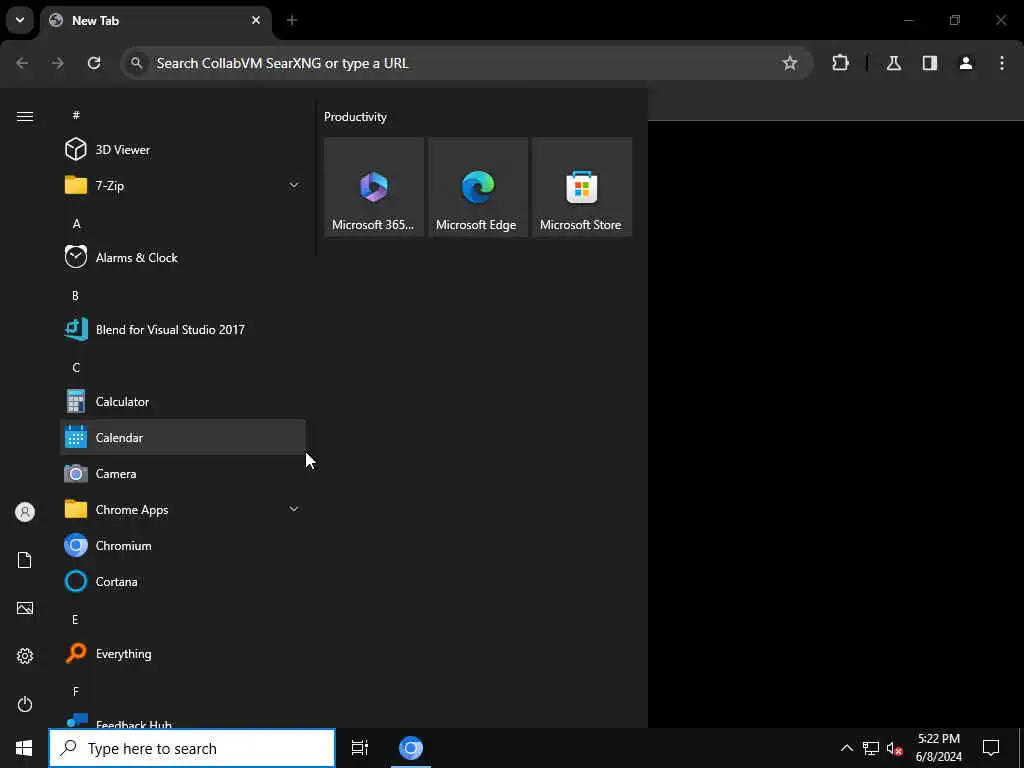
Task: Open the user account icon in Start
Action: click(25, 512)
